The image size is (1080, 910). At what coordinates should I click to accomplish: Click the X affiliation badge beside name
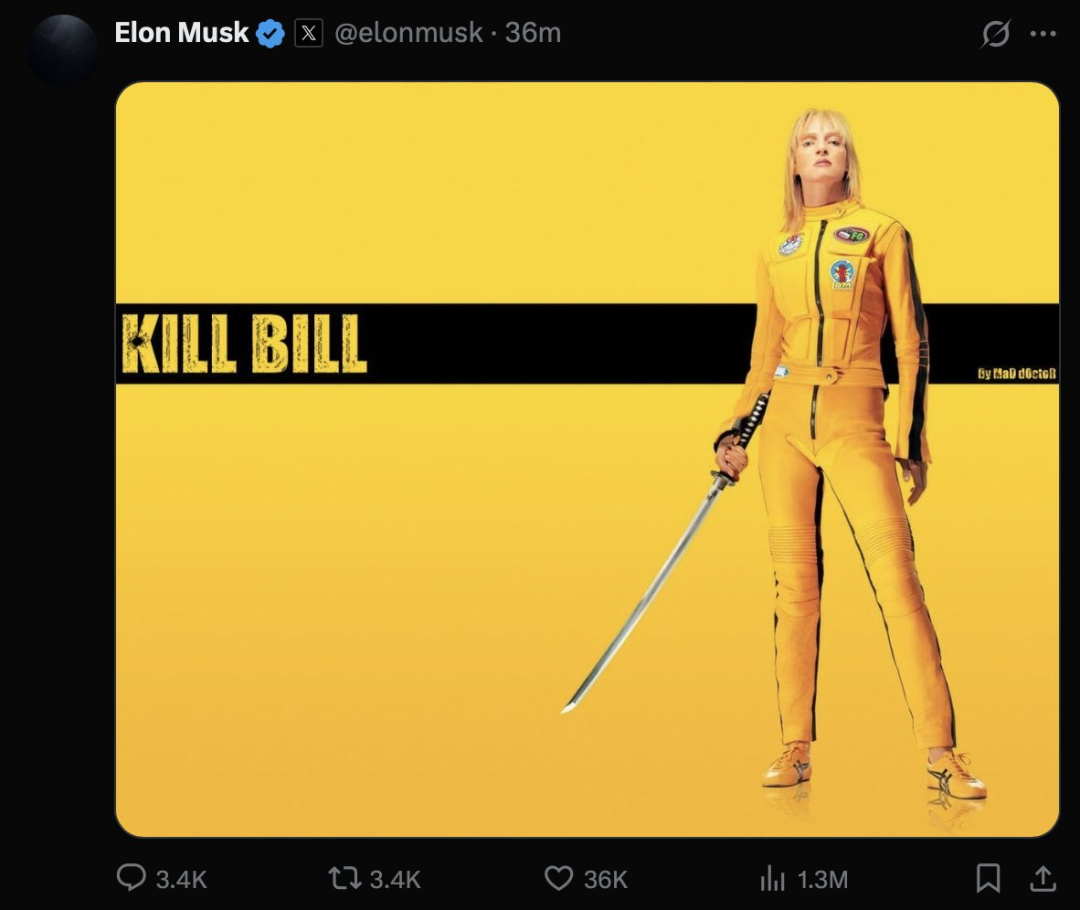(x=309, y=34)
